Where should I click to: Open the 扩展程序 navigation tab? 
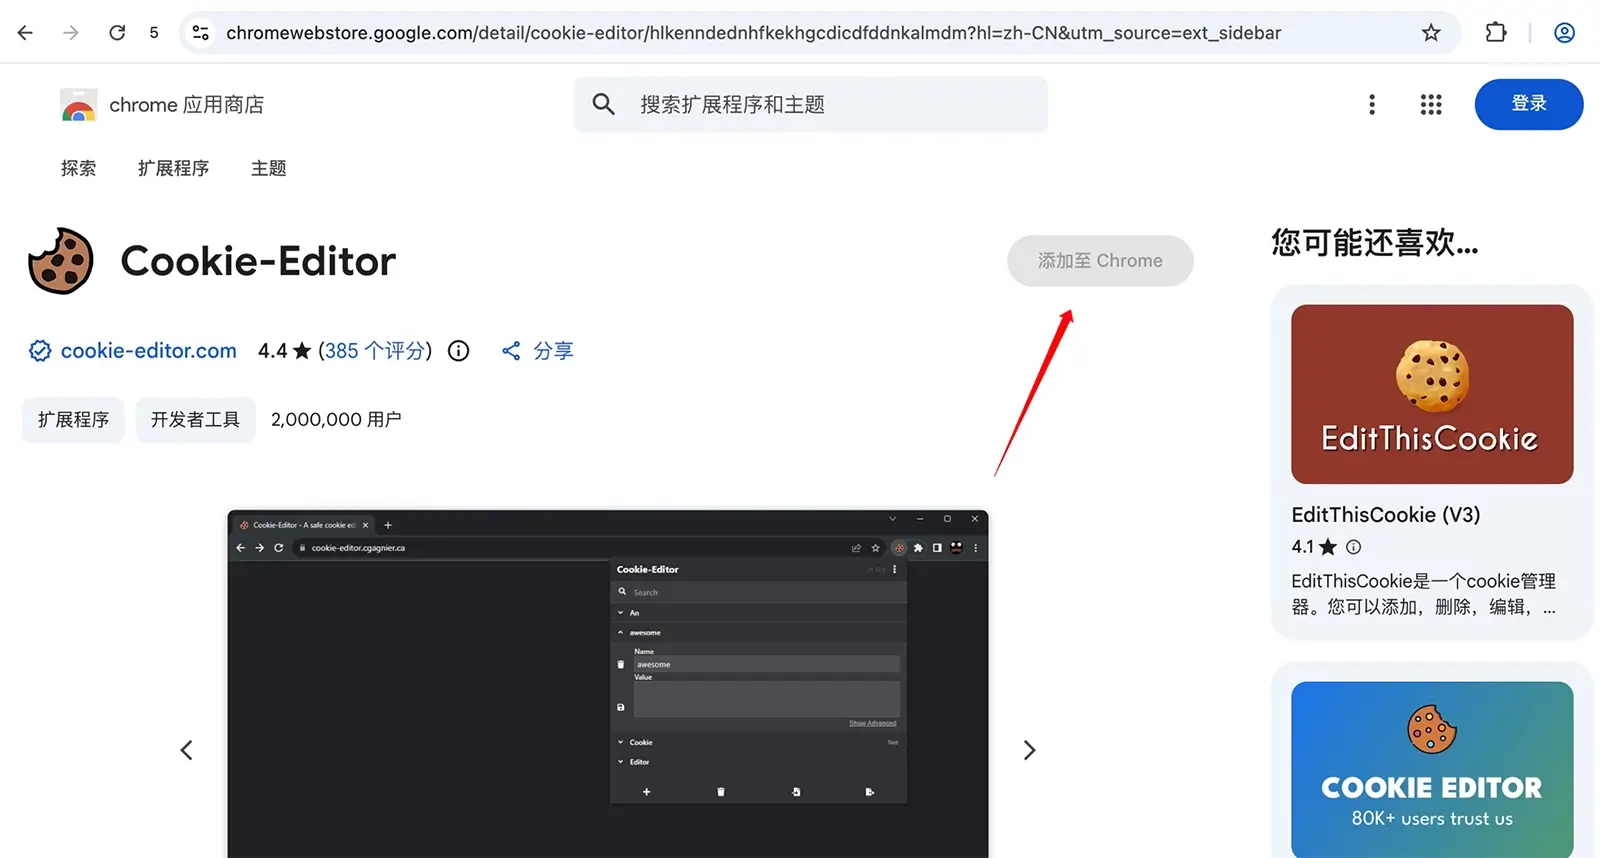(174, 168)
